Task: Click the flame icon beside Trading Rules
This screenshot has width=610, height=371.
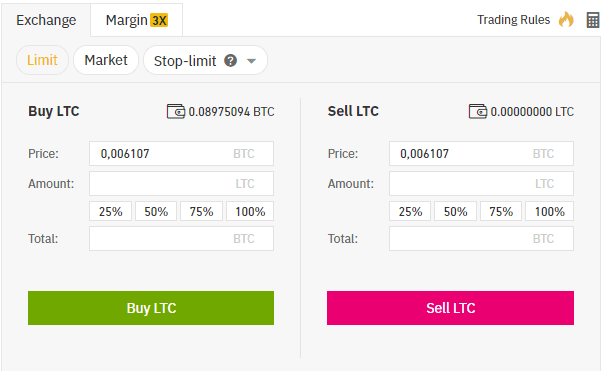Action: [x=566, y=19]
